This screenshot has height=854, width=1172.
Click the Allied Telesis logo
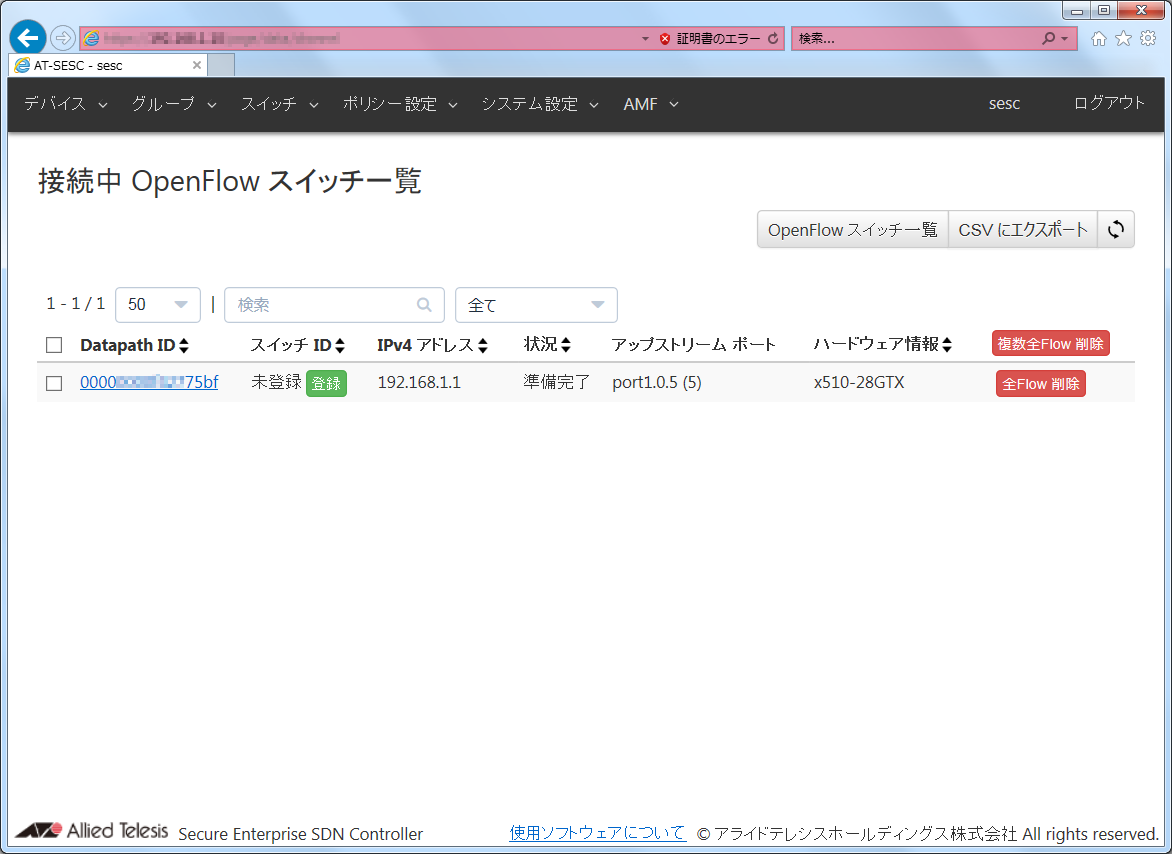tap(91, 831)
